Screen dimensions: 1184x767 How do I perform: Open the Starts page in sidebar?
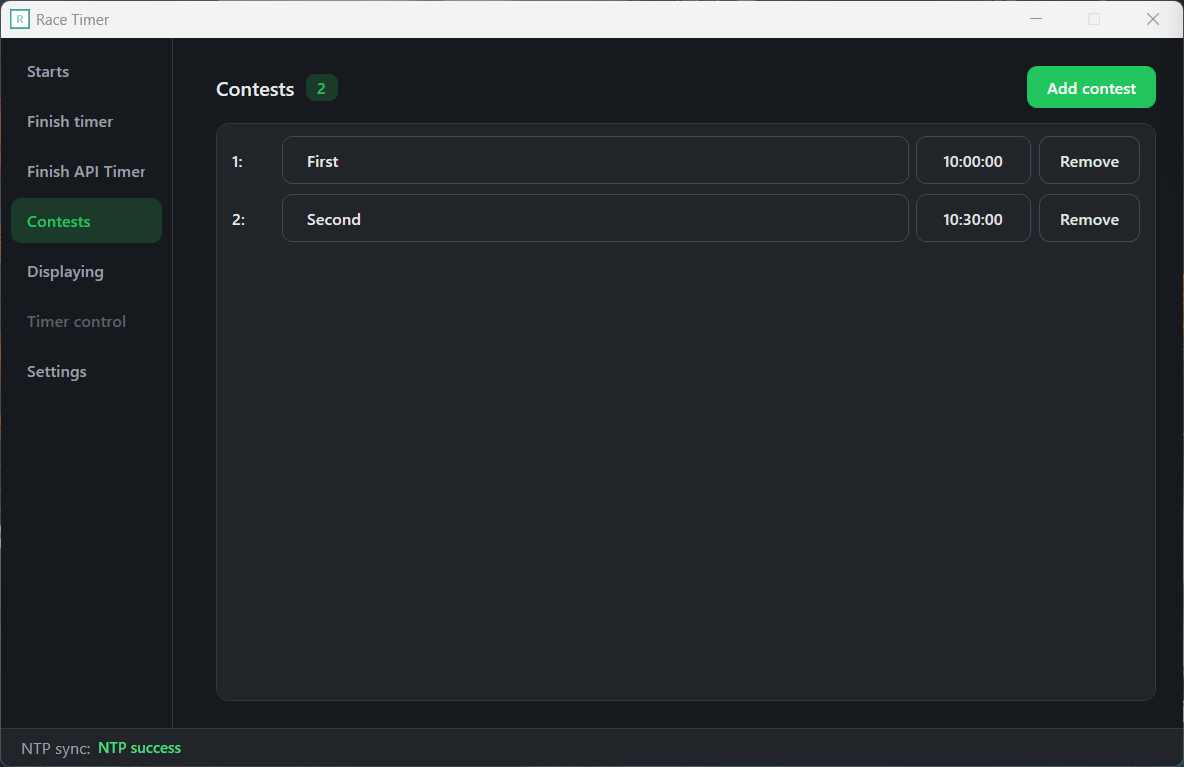point(86,72)
